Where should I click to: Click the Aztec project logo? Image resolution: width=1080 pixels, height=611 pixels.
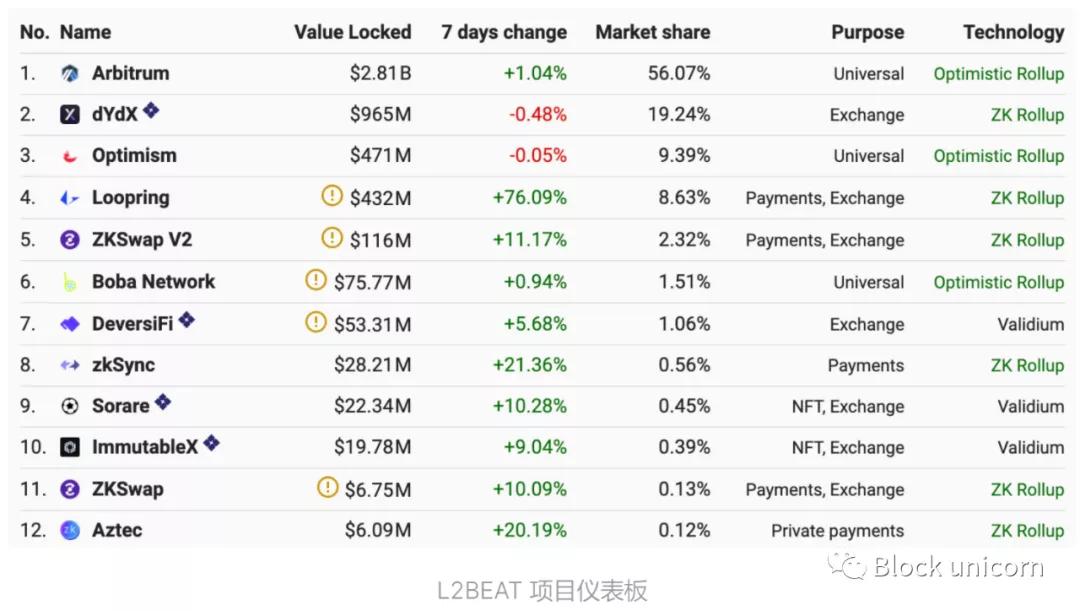[69, 531]
